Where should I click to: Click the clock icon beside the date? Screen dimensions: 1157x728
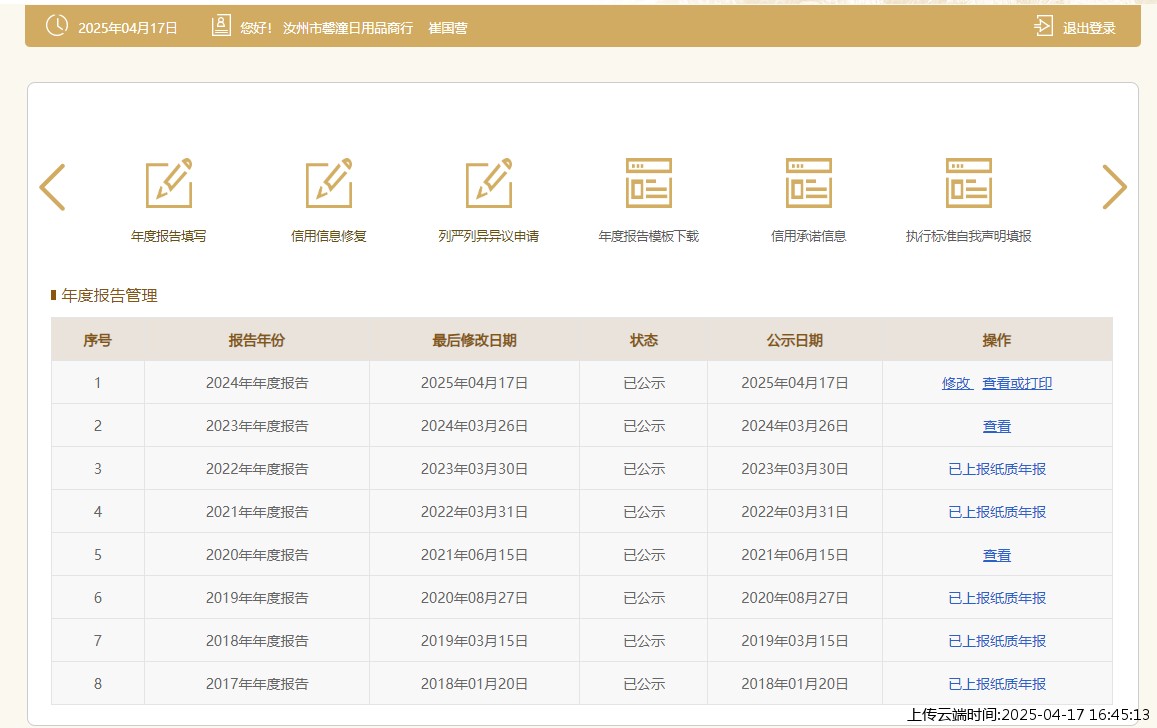(x=57, y=26)
